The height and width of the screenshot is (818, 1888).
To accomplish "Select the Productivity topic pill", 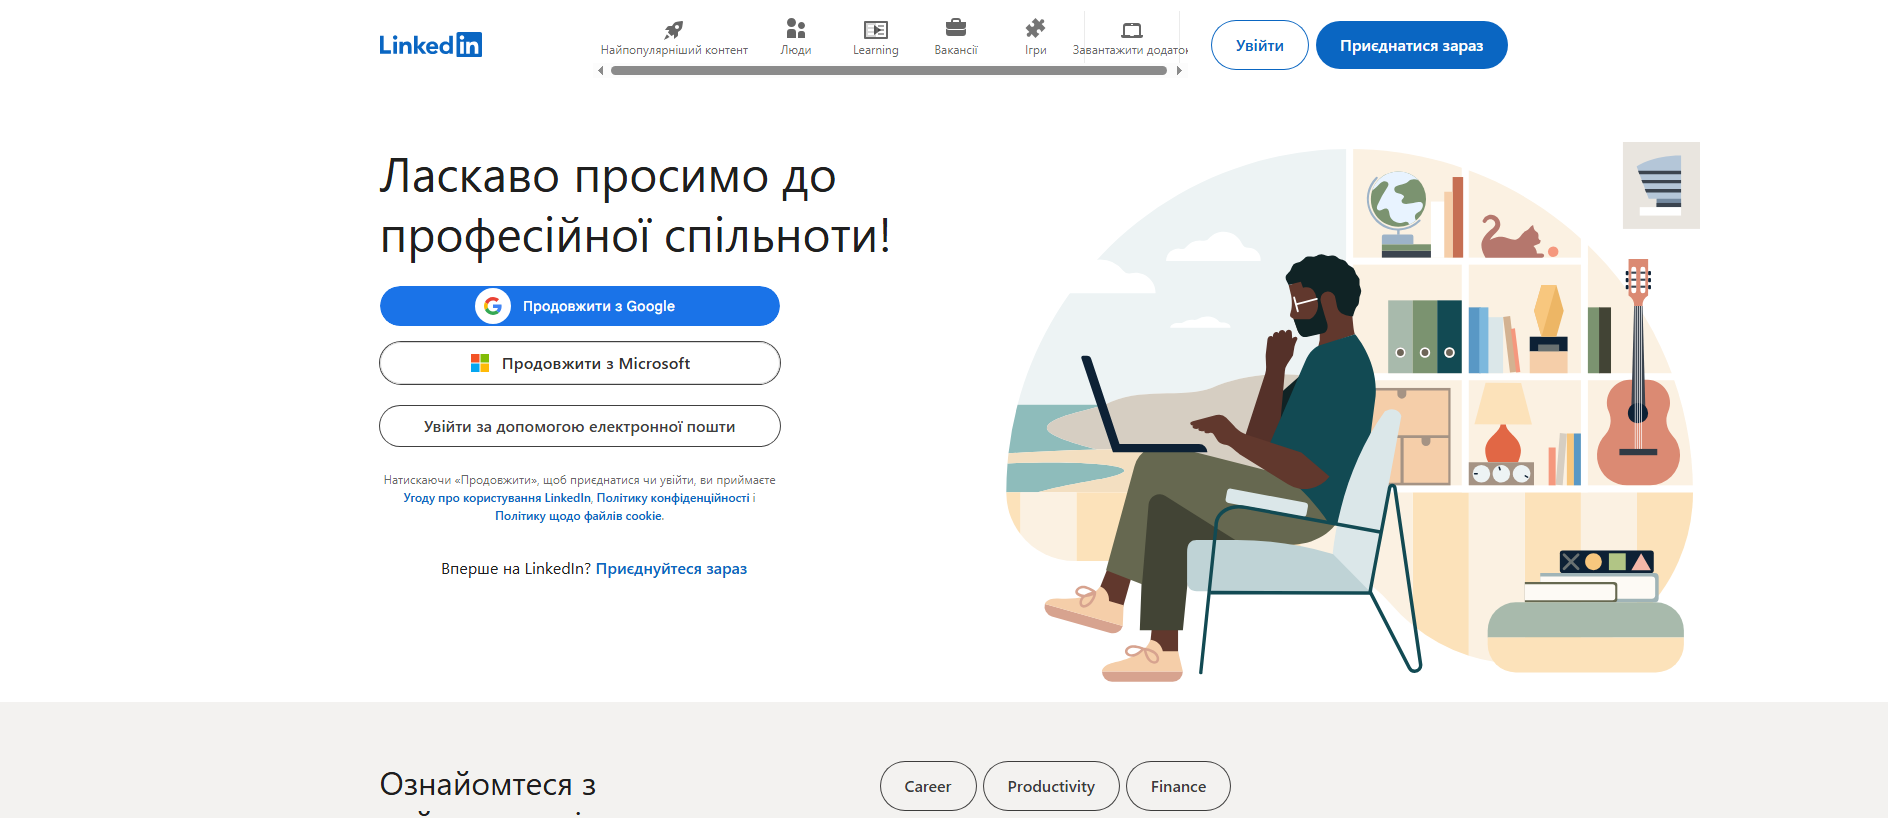I will coord(1051,787).
